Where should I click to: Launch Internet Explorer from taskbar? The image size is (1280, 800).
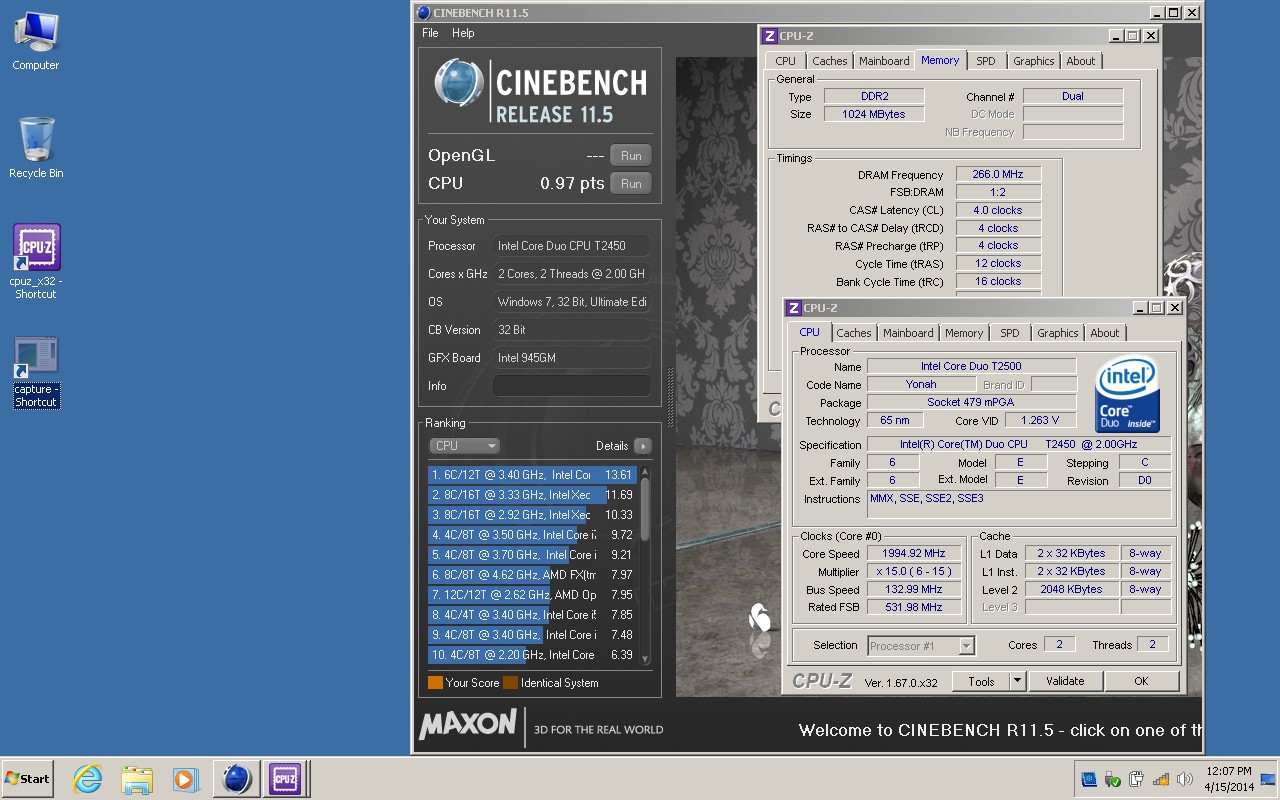(x=88, y=778)
